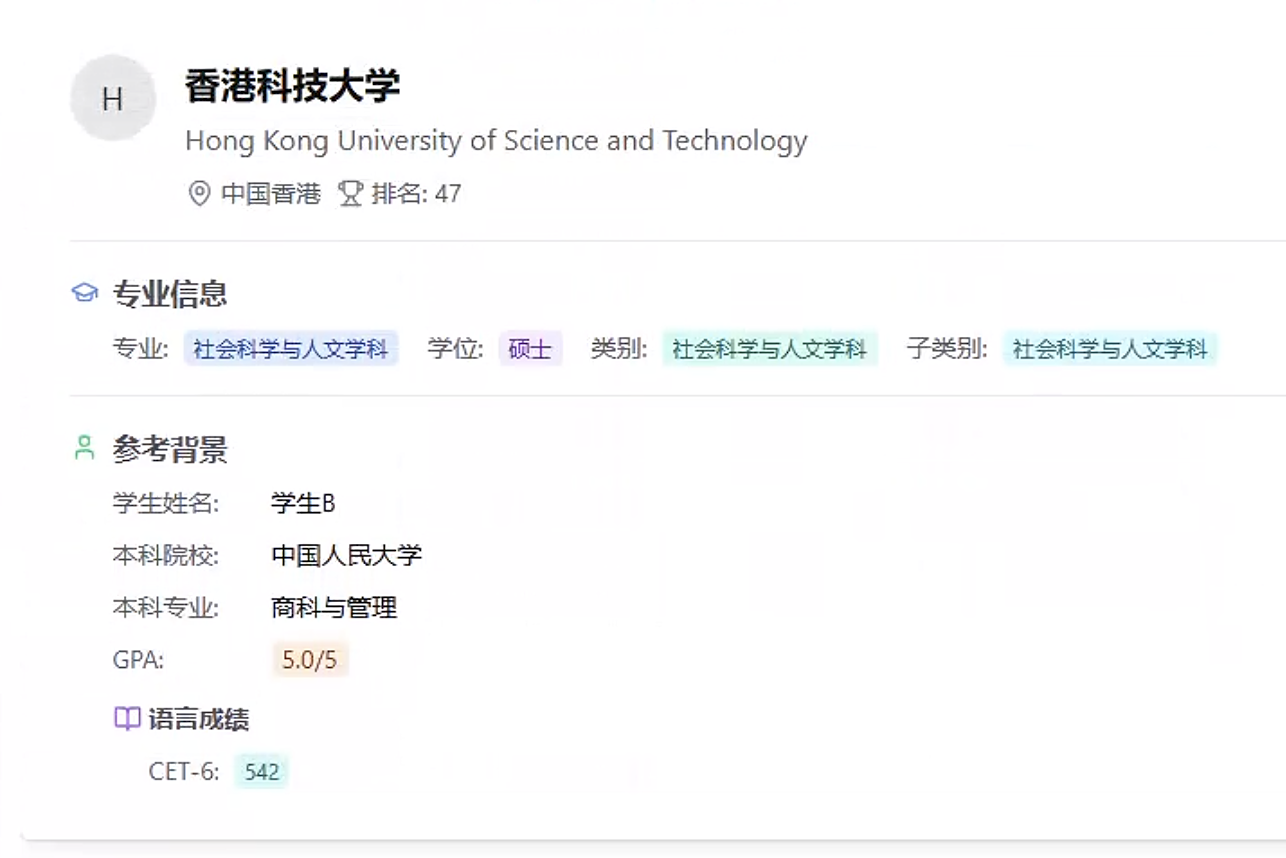
Task: Click the Hong Kong University of Science and Technology subtitle
Action: (x=496, y=141)
